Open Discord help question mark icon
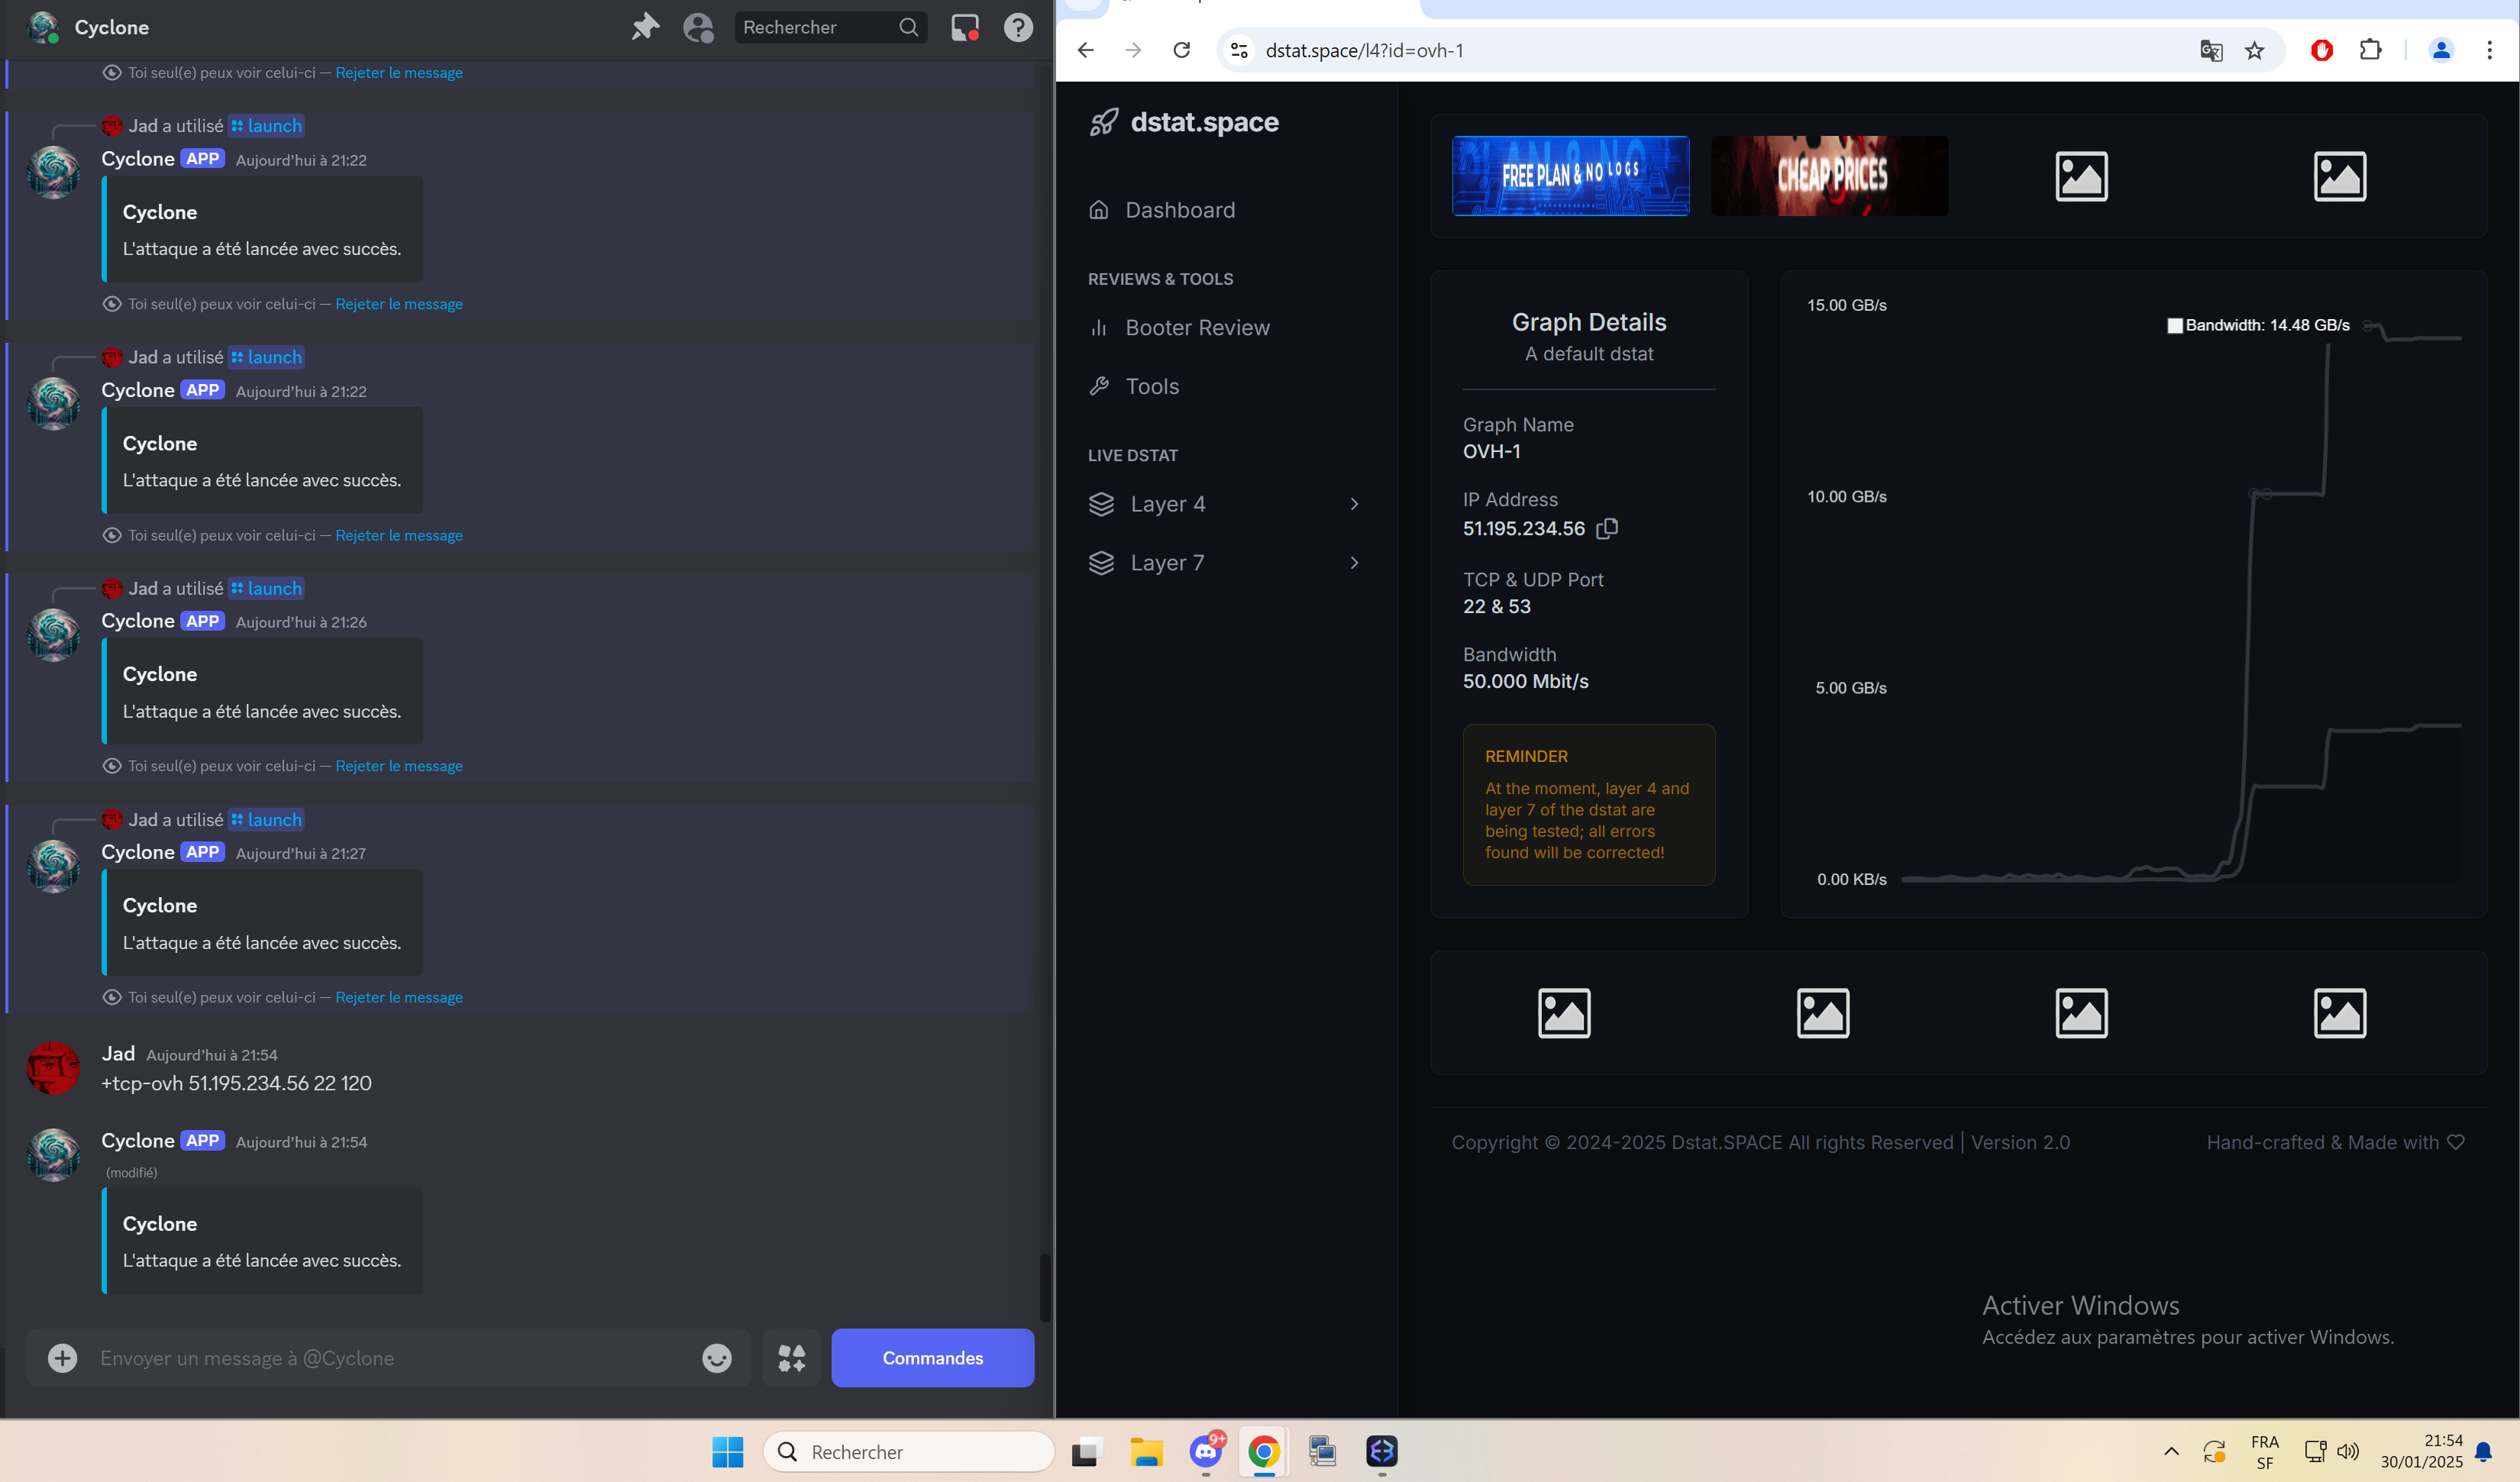This screenshot has width=2520, height=1482. click(1018, 27)
